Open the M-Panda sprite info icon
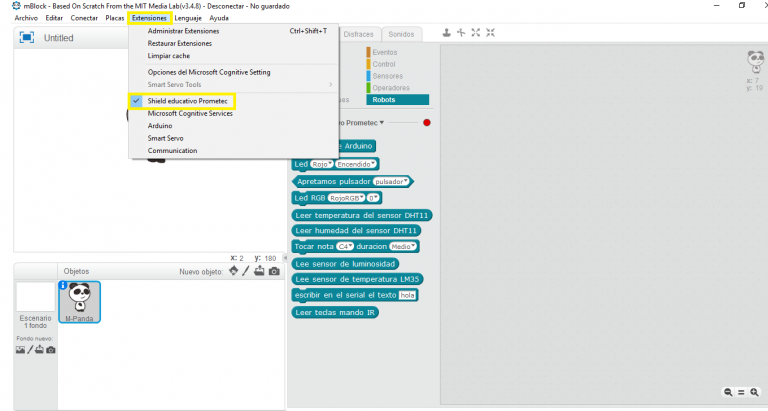Image resolution: width=768 pixels, height=411 pixels. point(62,286)
